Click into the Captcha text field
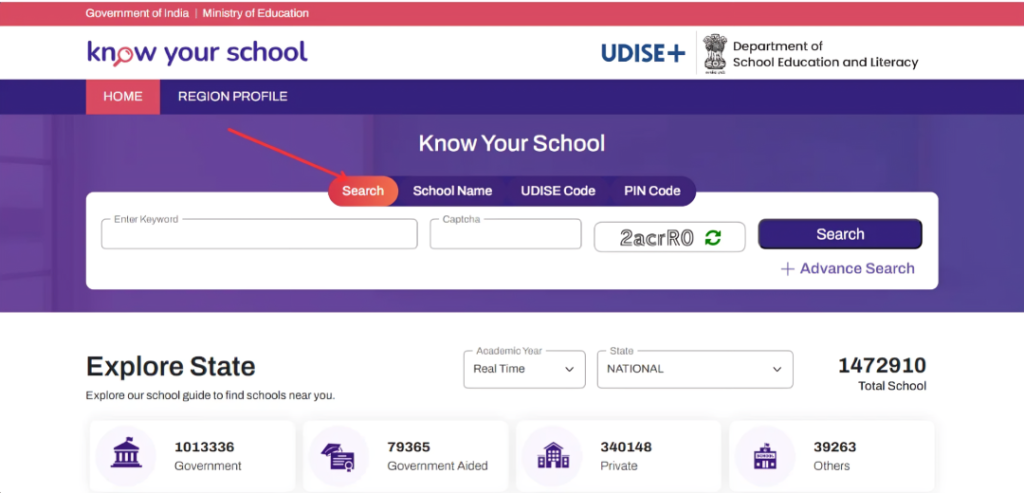 (x=505, y=234)
